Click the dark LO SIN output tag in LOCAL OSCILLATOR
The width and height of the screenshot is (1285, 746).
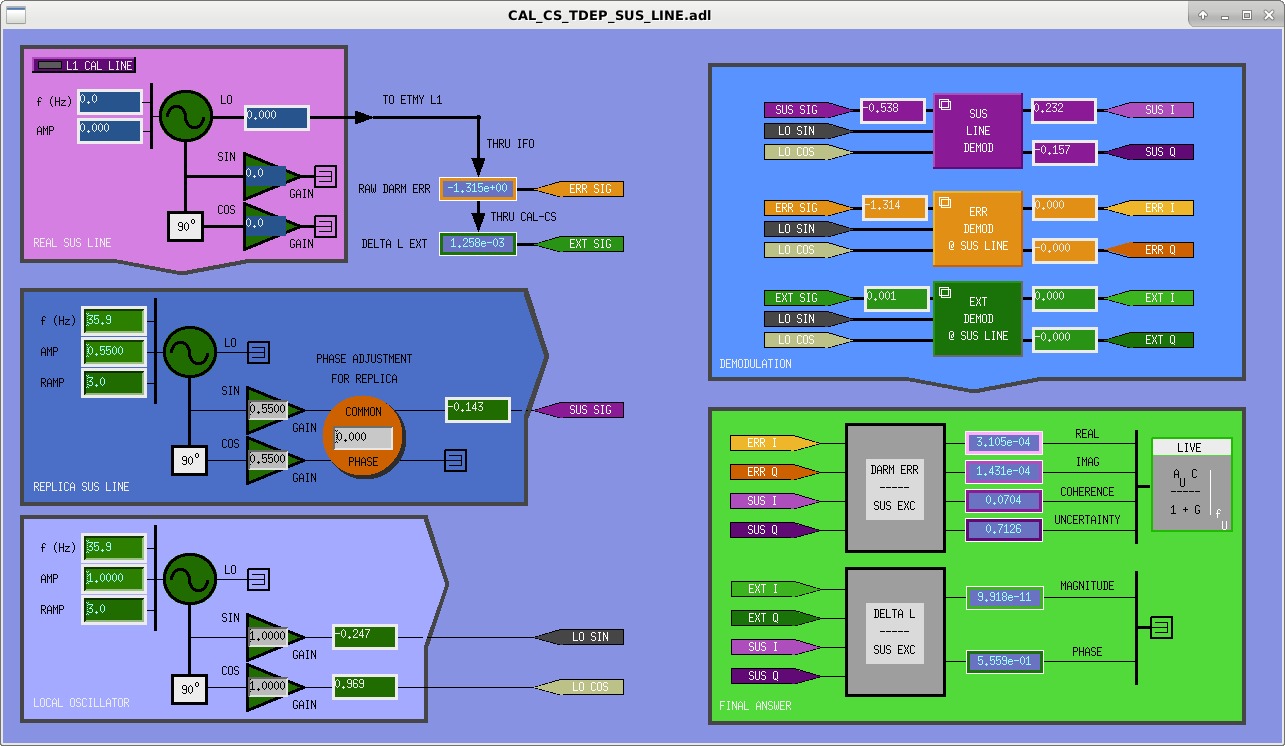click(579, 637)
